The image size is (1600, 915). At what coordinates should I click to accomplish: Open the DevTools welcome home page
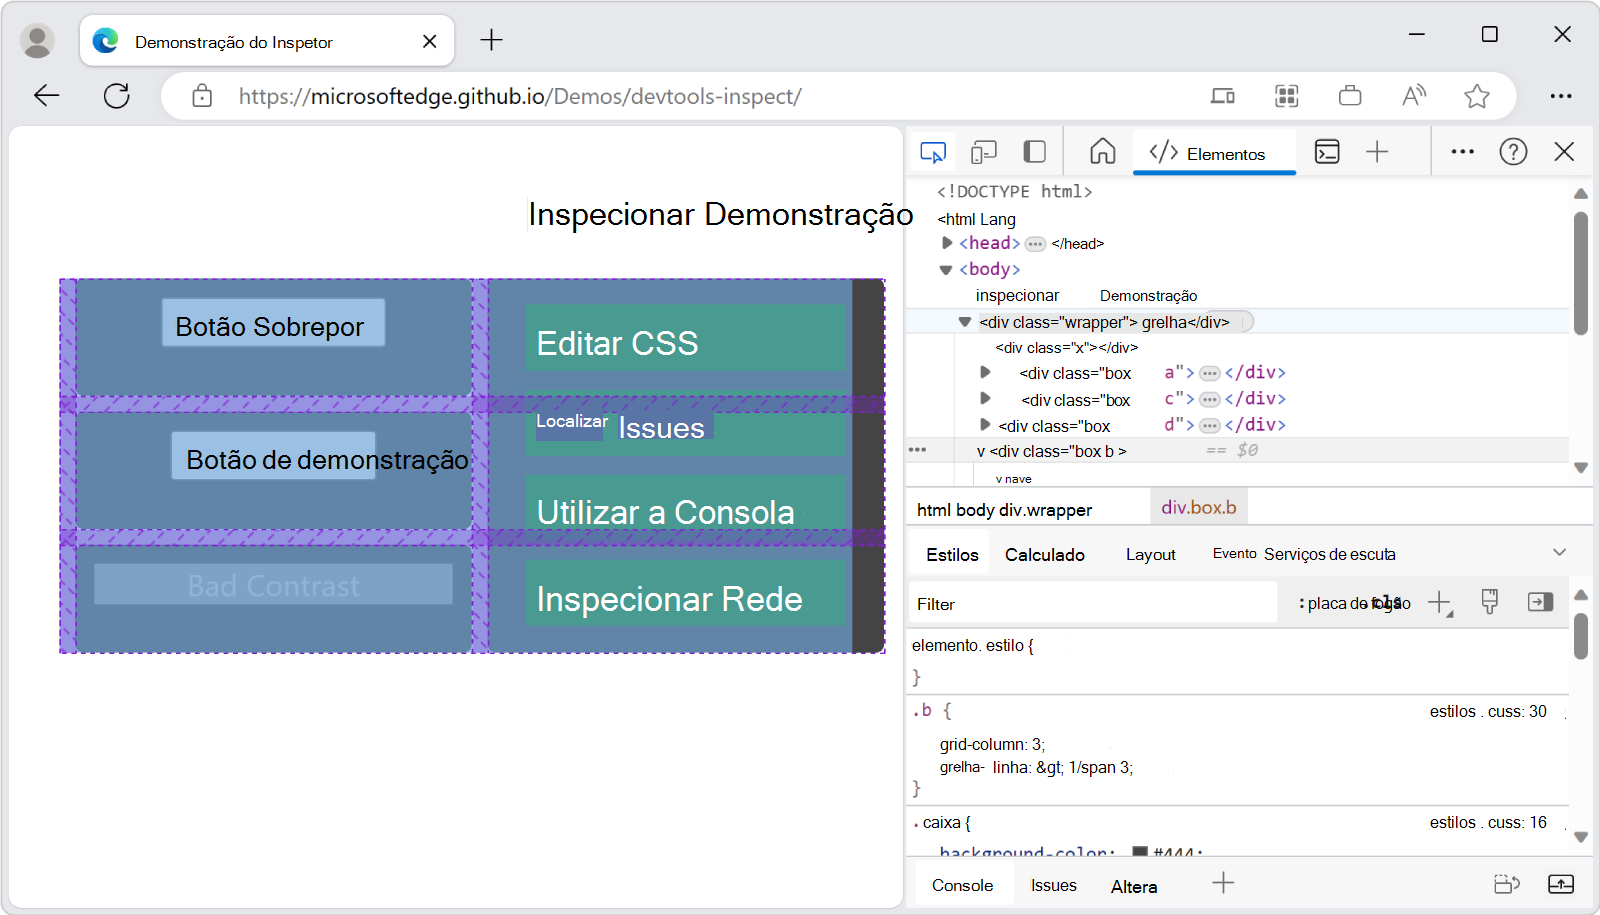point(1102,151)
